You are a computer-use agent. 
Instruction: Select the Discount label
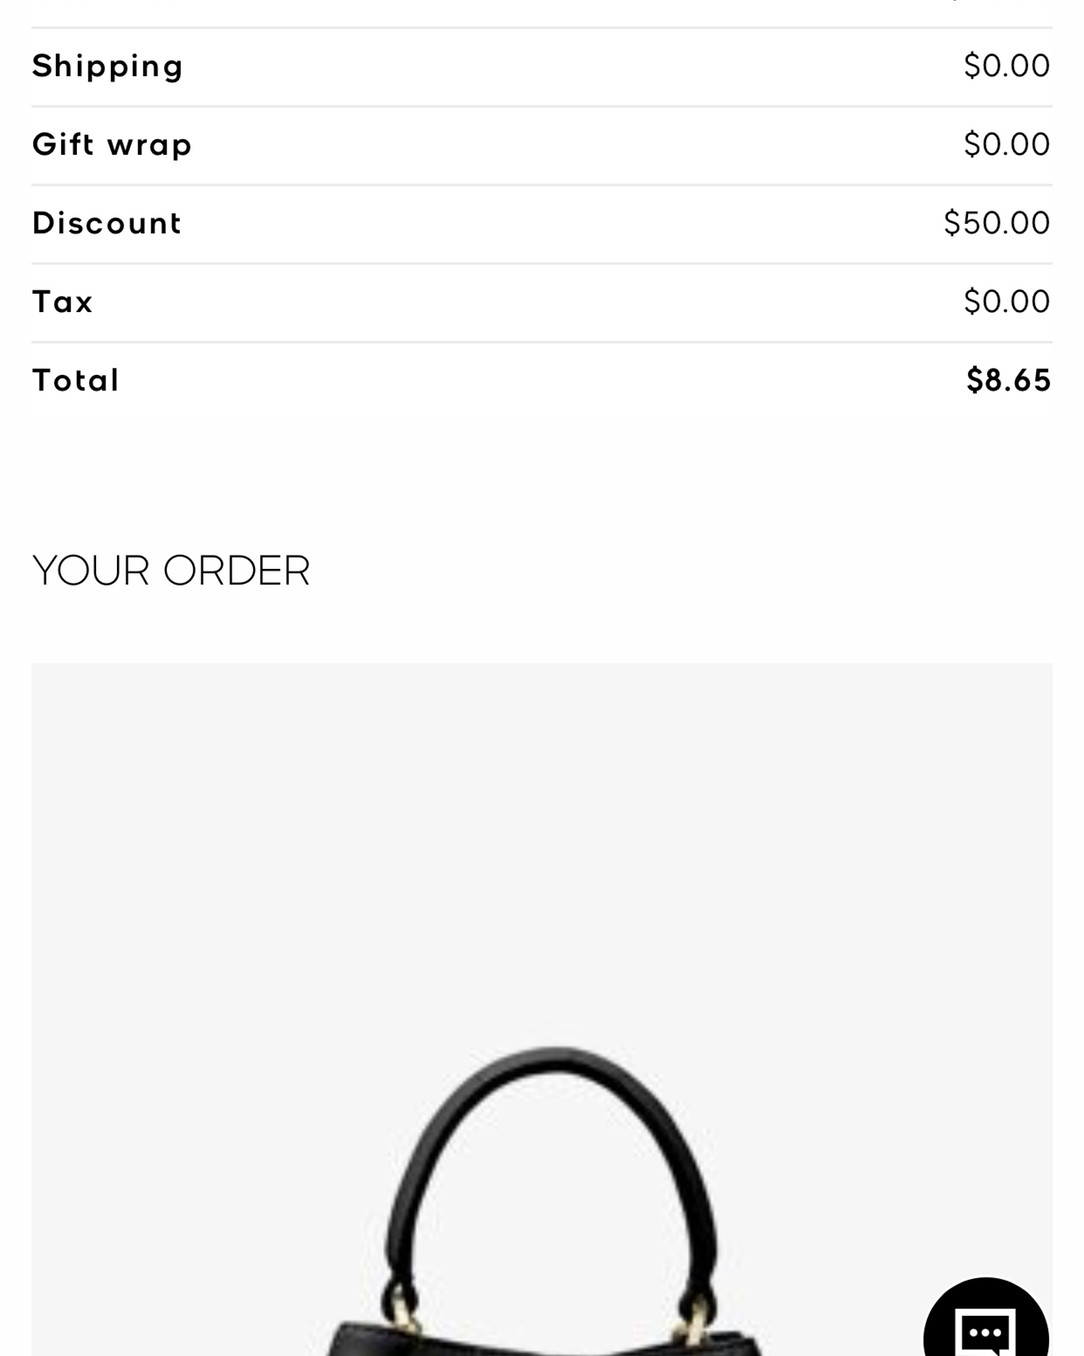(x=107, y=223)
